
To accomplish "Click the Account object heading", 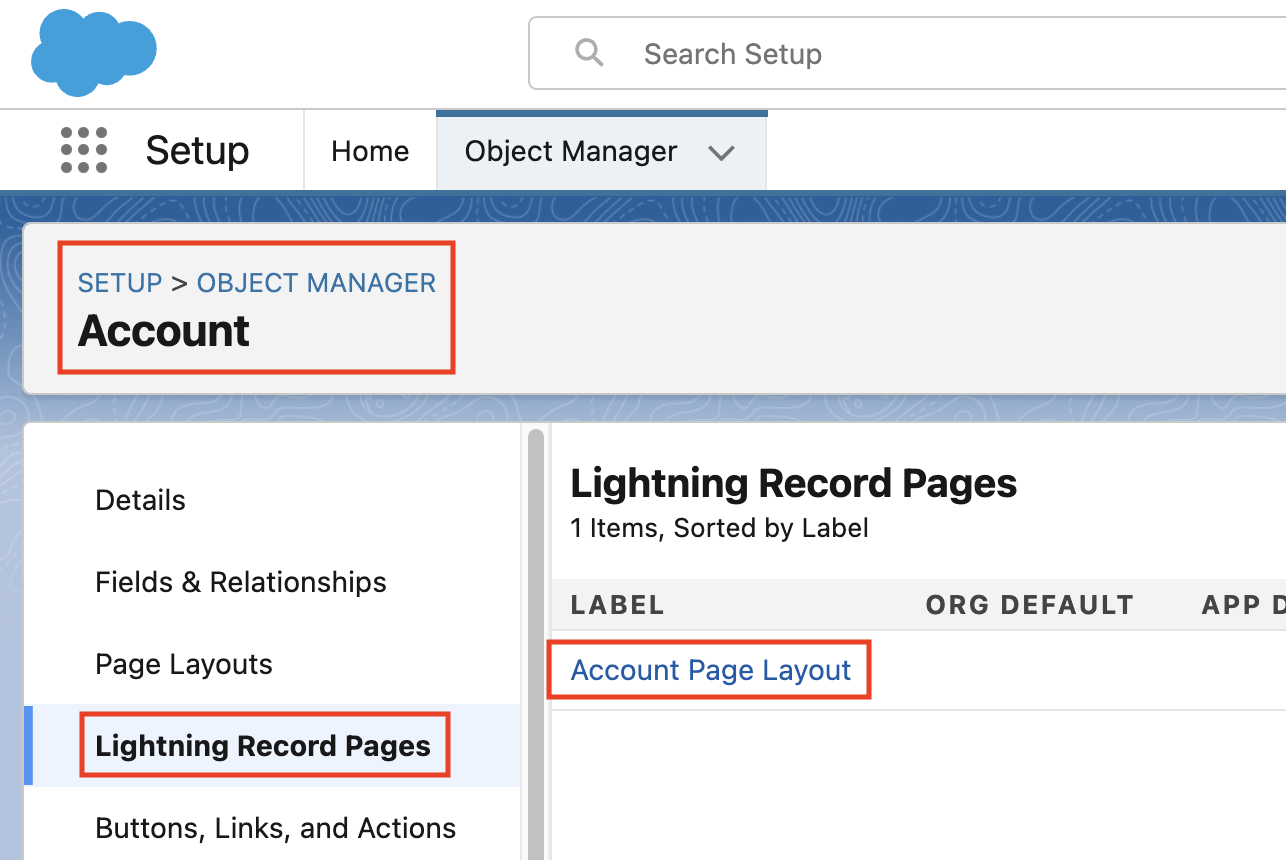I will coord(164,331).
